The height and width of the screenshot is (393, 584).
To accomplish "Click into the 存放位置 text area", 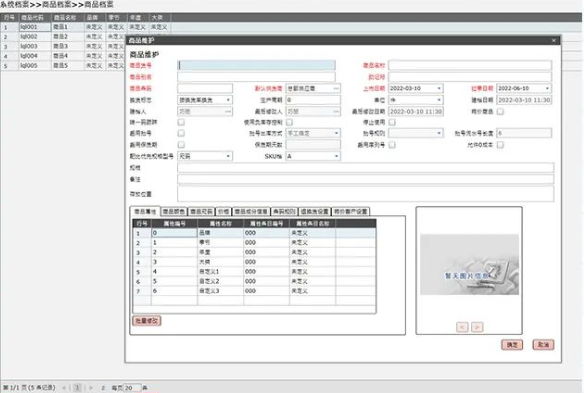I will 365,194.
